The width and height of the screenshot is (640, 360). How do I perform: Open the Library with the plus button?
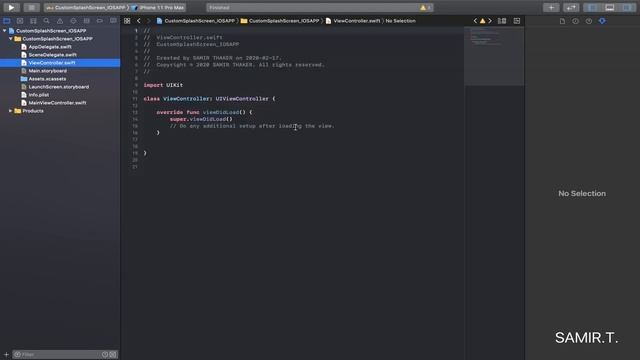coord(551,7)
